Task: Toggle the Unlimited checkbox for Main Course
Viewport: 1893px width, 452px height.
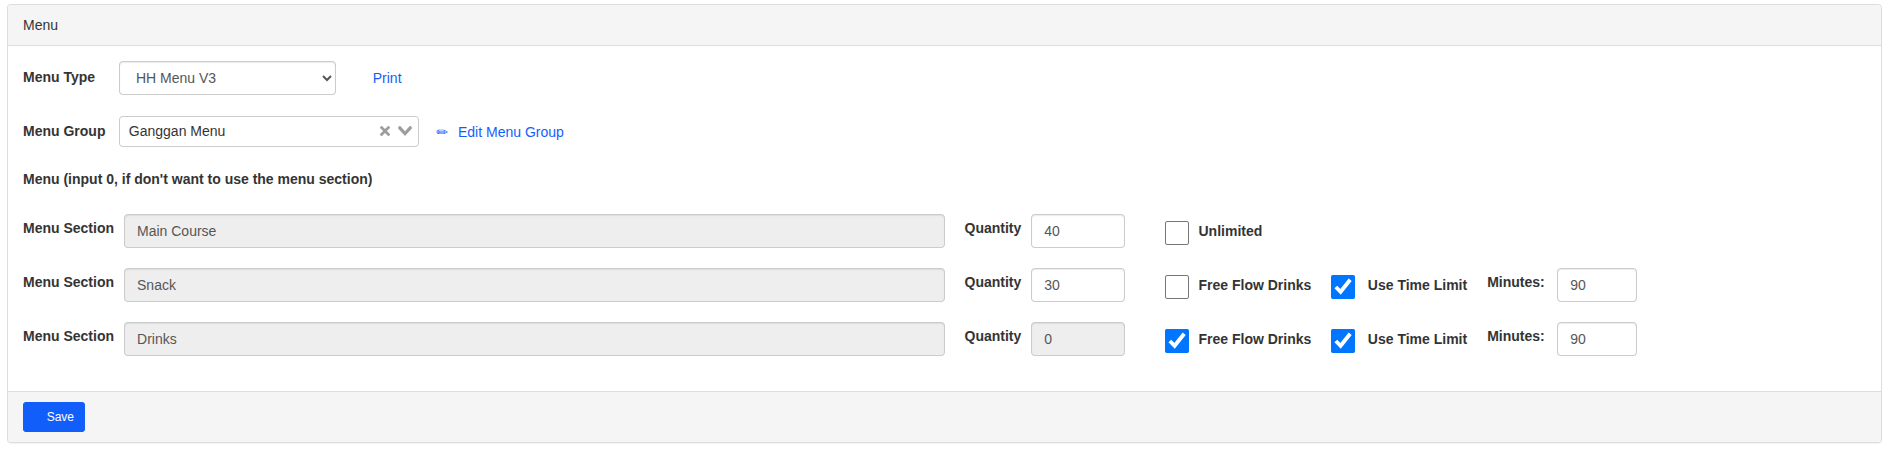Action: 1177,232
